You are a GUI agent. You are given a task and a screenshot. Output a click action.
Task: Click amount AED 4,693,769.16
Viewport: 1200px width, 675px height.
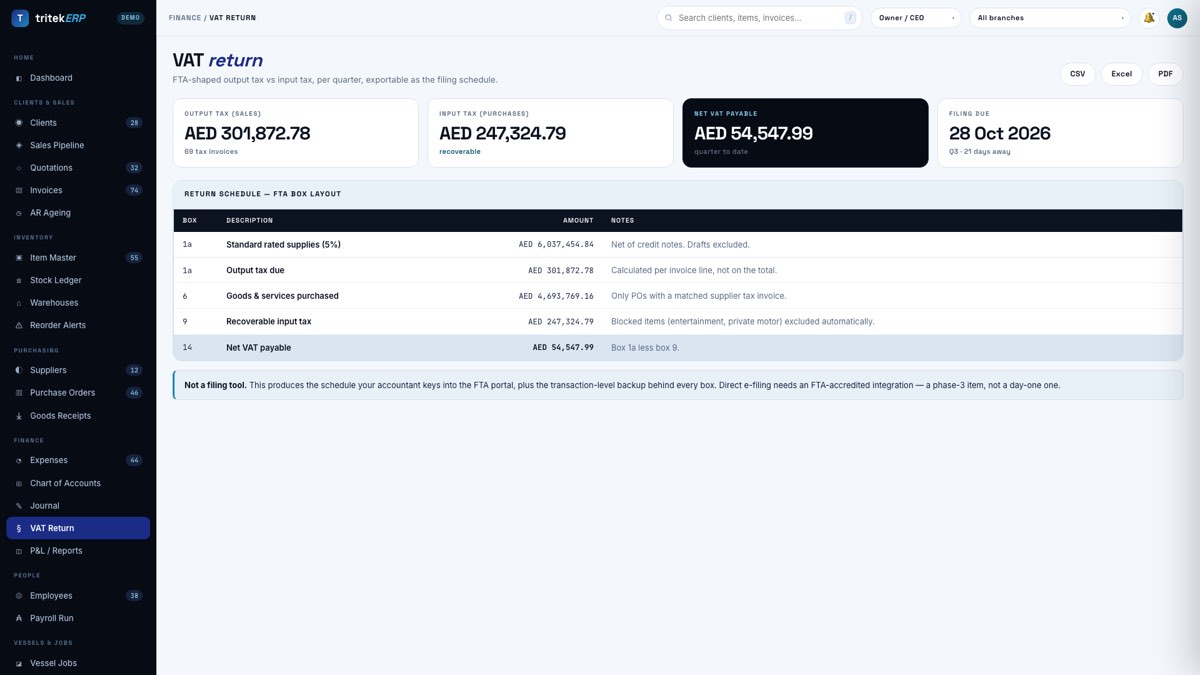point(556,296)
